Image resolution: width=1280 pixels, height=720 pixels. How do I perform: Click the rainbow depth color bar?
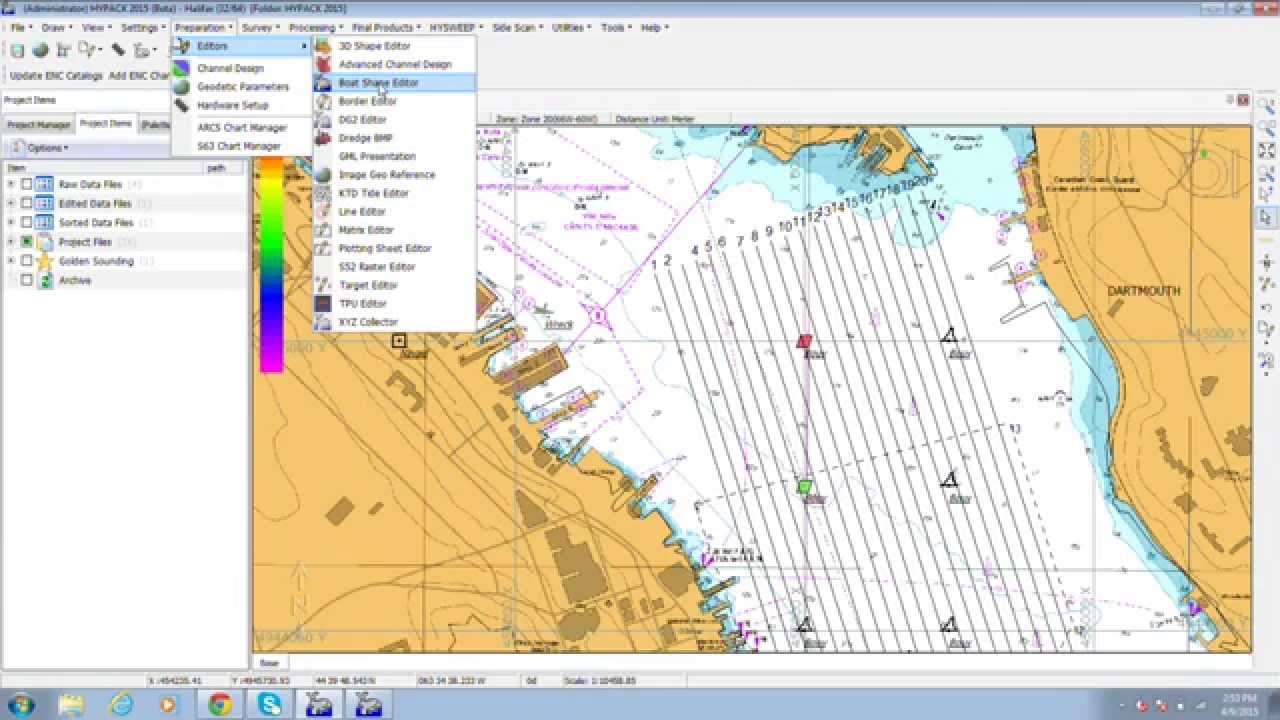click(271, 265)
